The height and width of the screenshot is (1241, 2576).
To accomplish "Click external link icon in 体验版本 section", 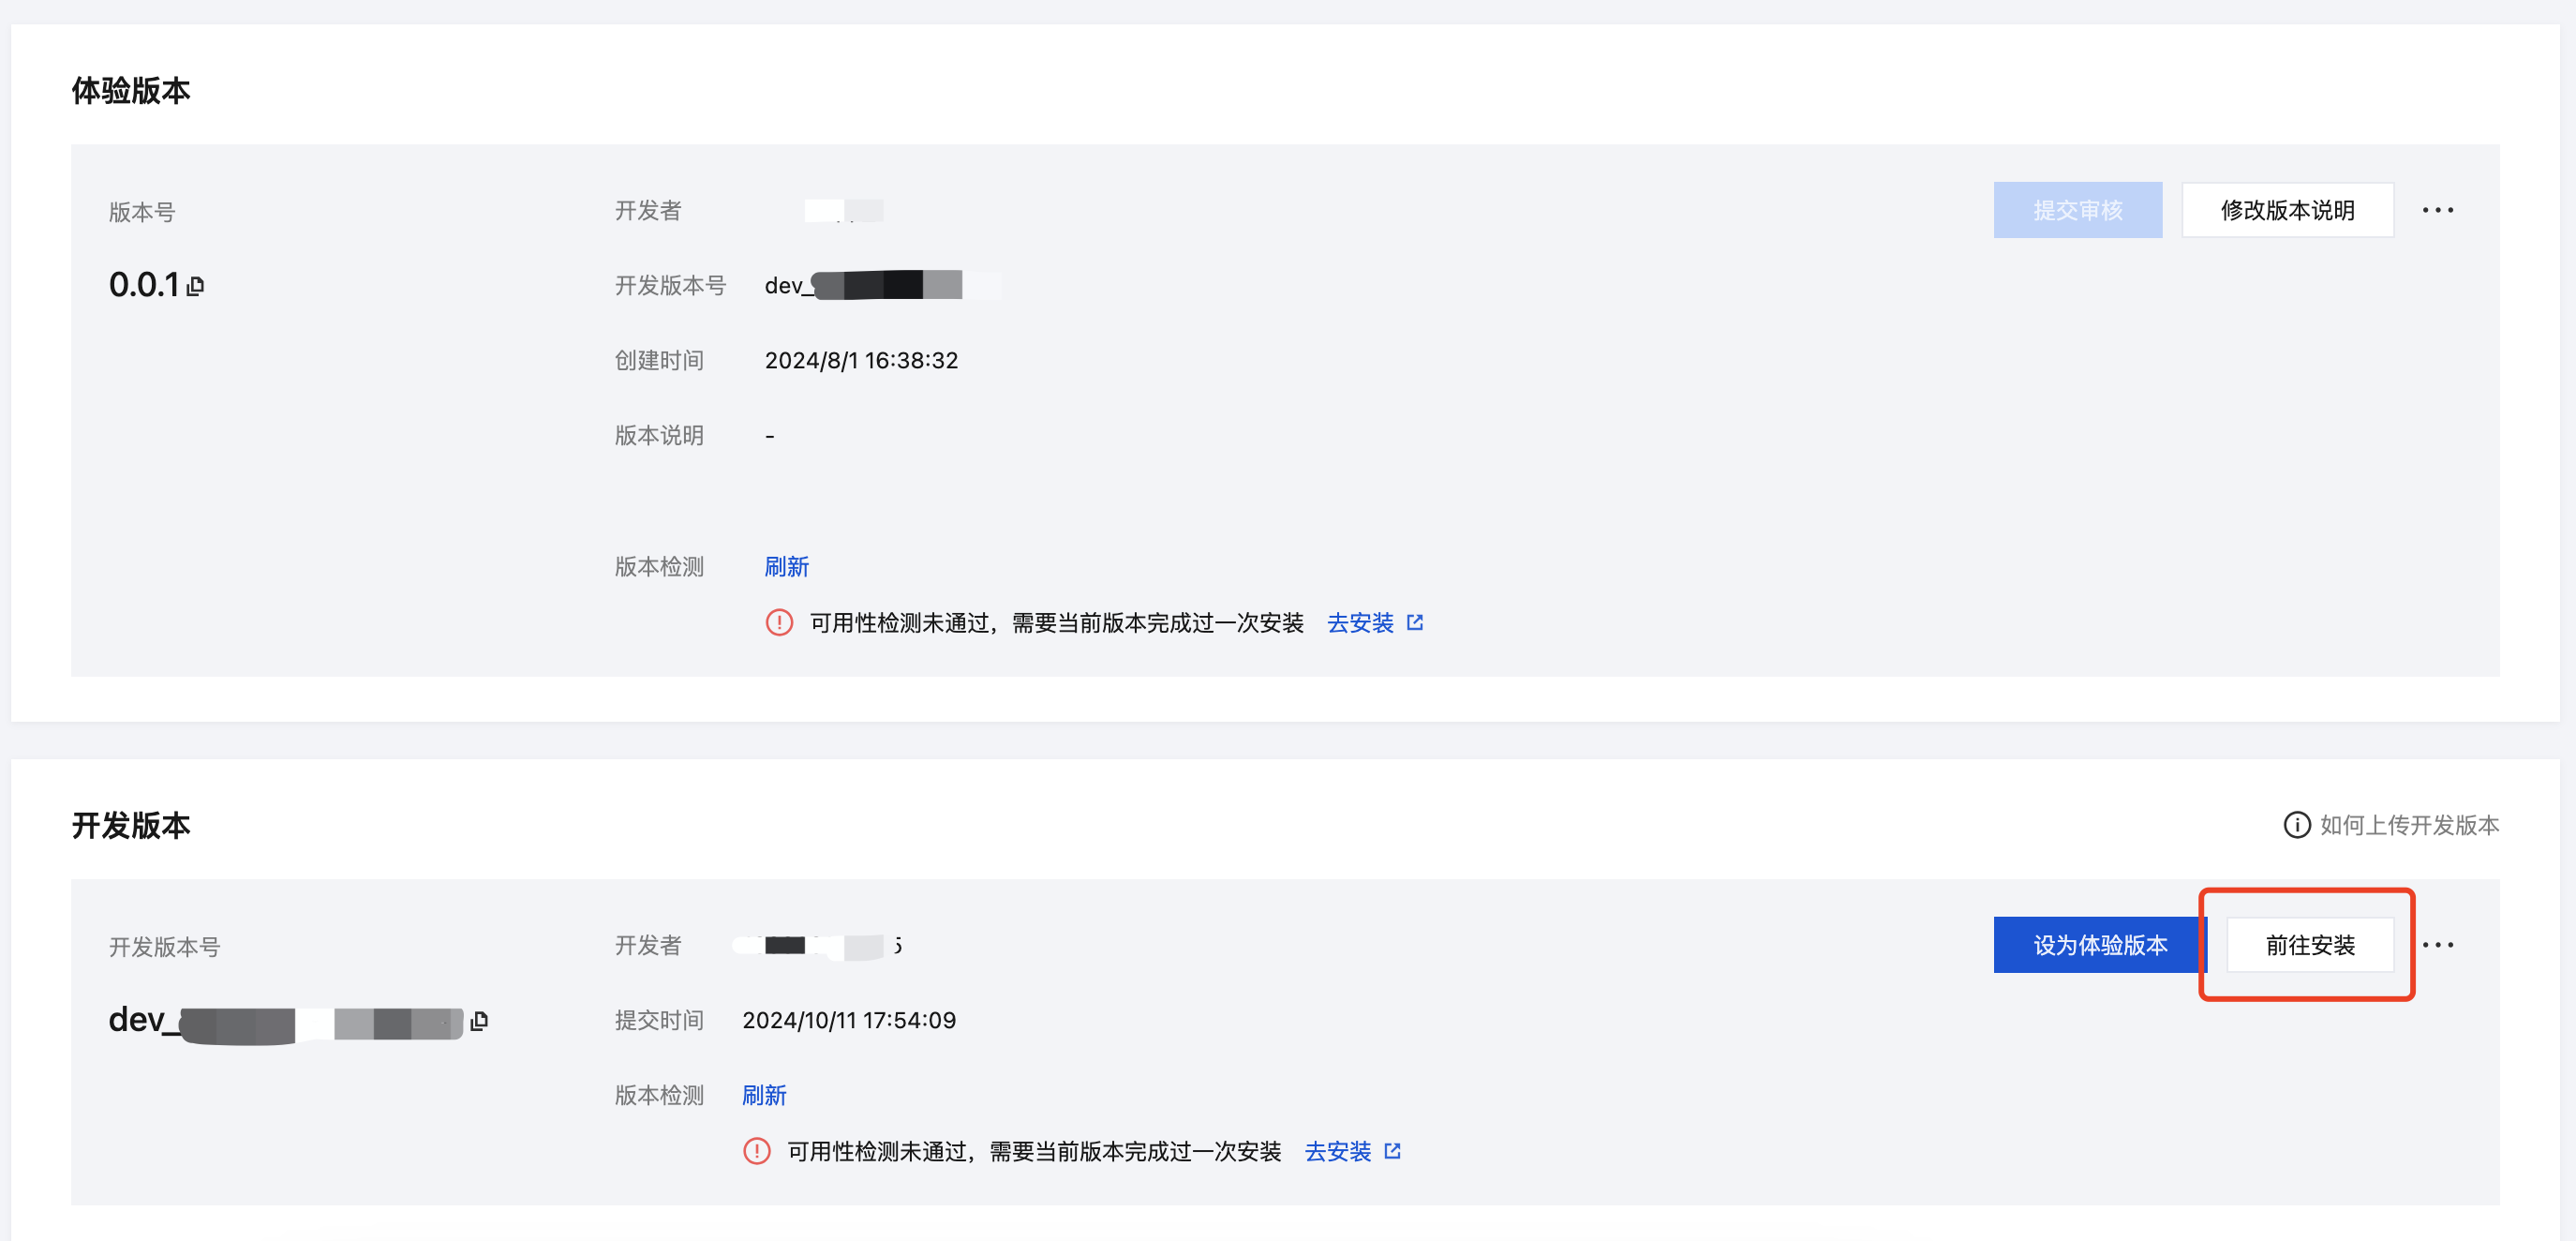I will [x=1414, y=623].
